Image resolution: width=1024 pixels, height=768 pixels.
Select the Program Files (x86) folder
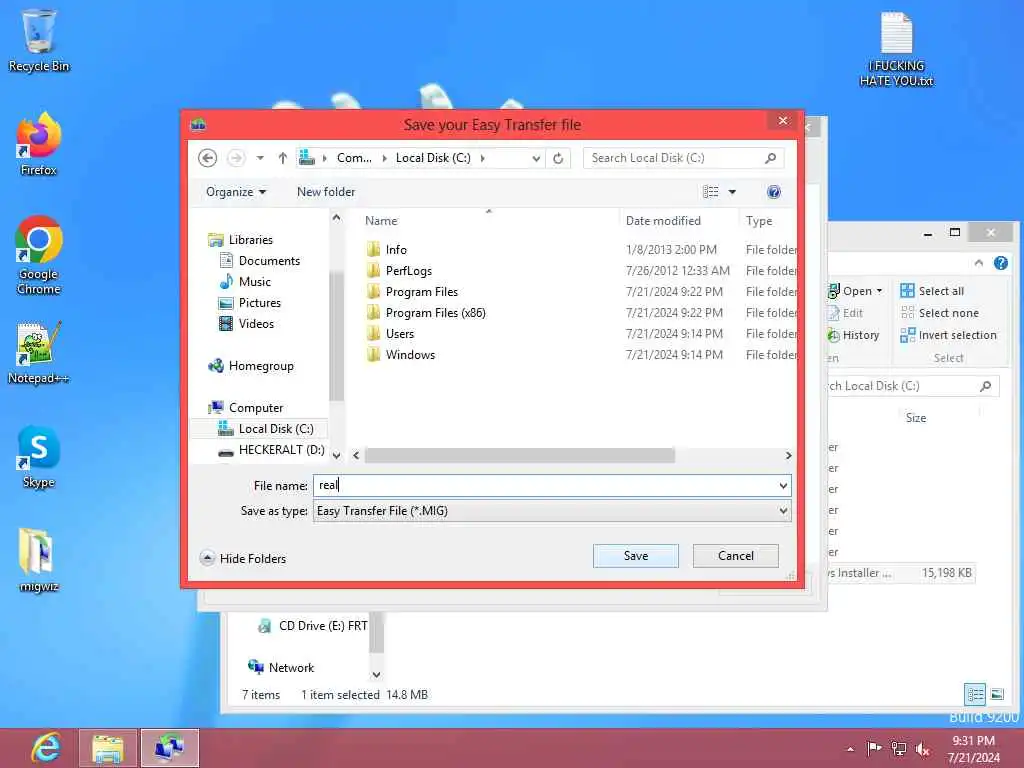425,313
